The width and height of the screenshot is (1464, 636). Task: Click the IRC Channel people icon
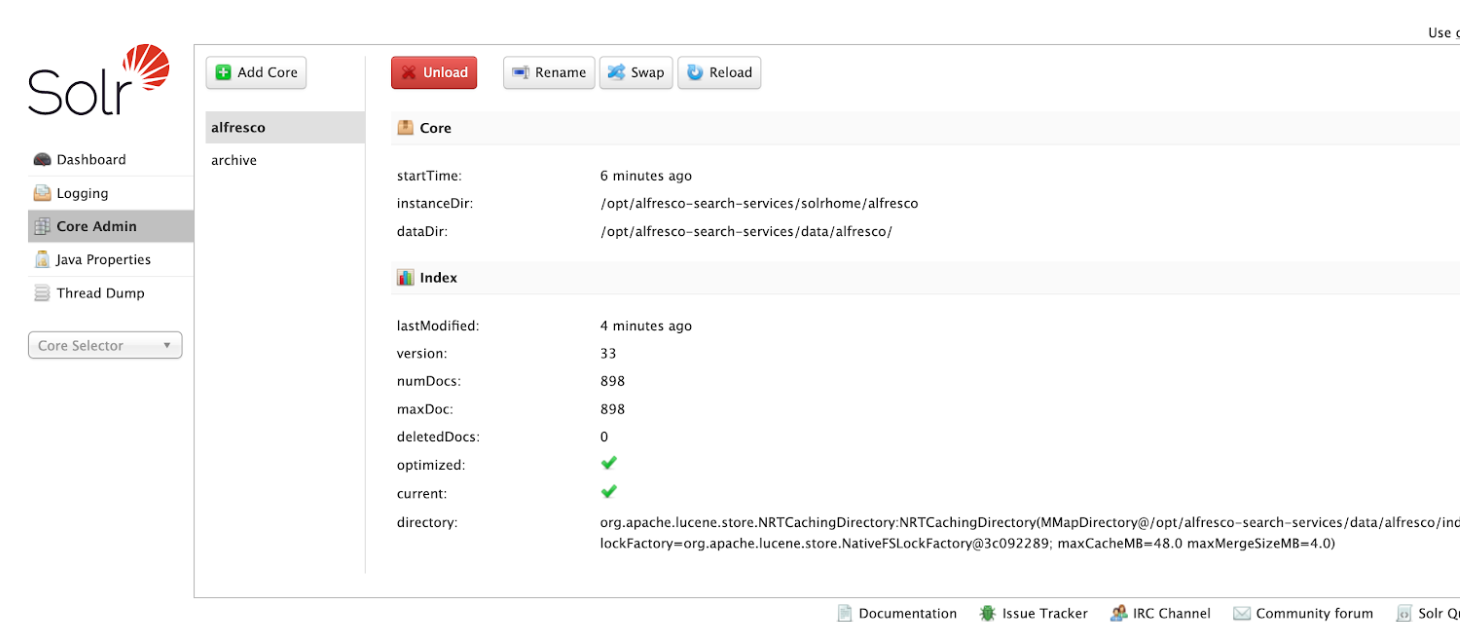(1119, 614)
